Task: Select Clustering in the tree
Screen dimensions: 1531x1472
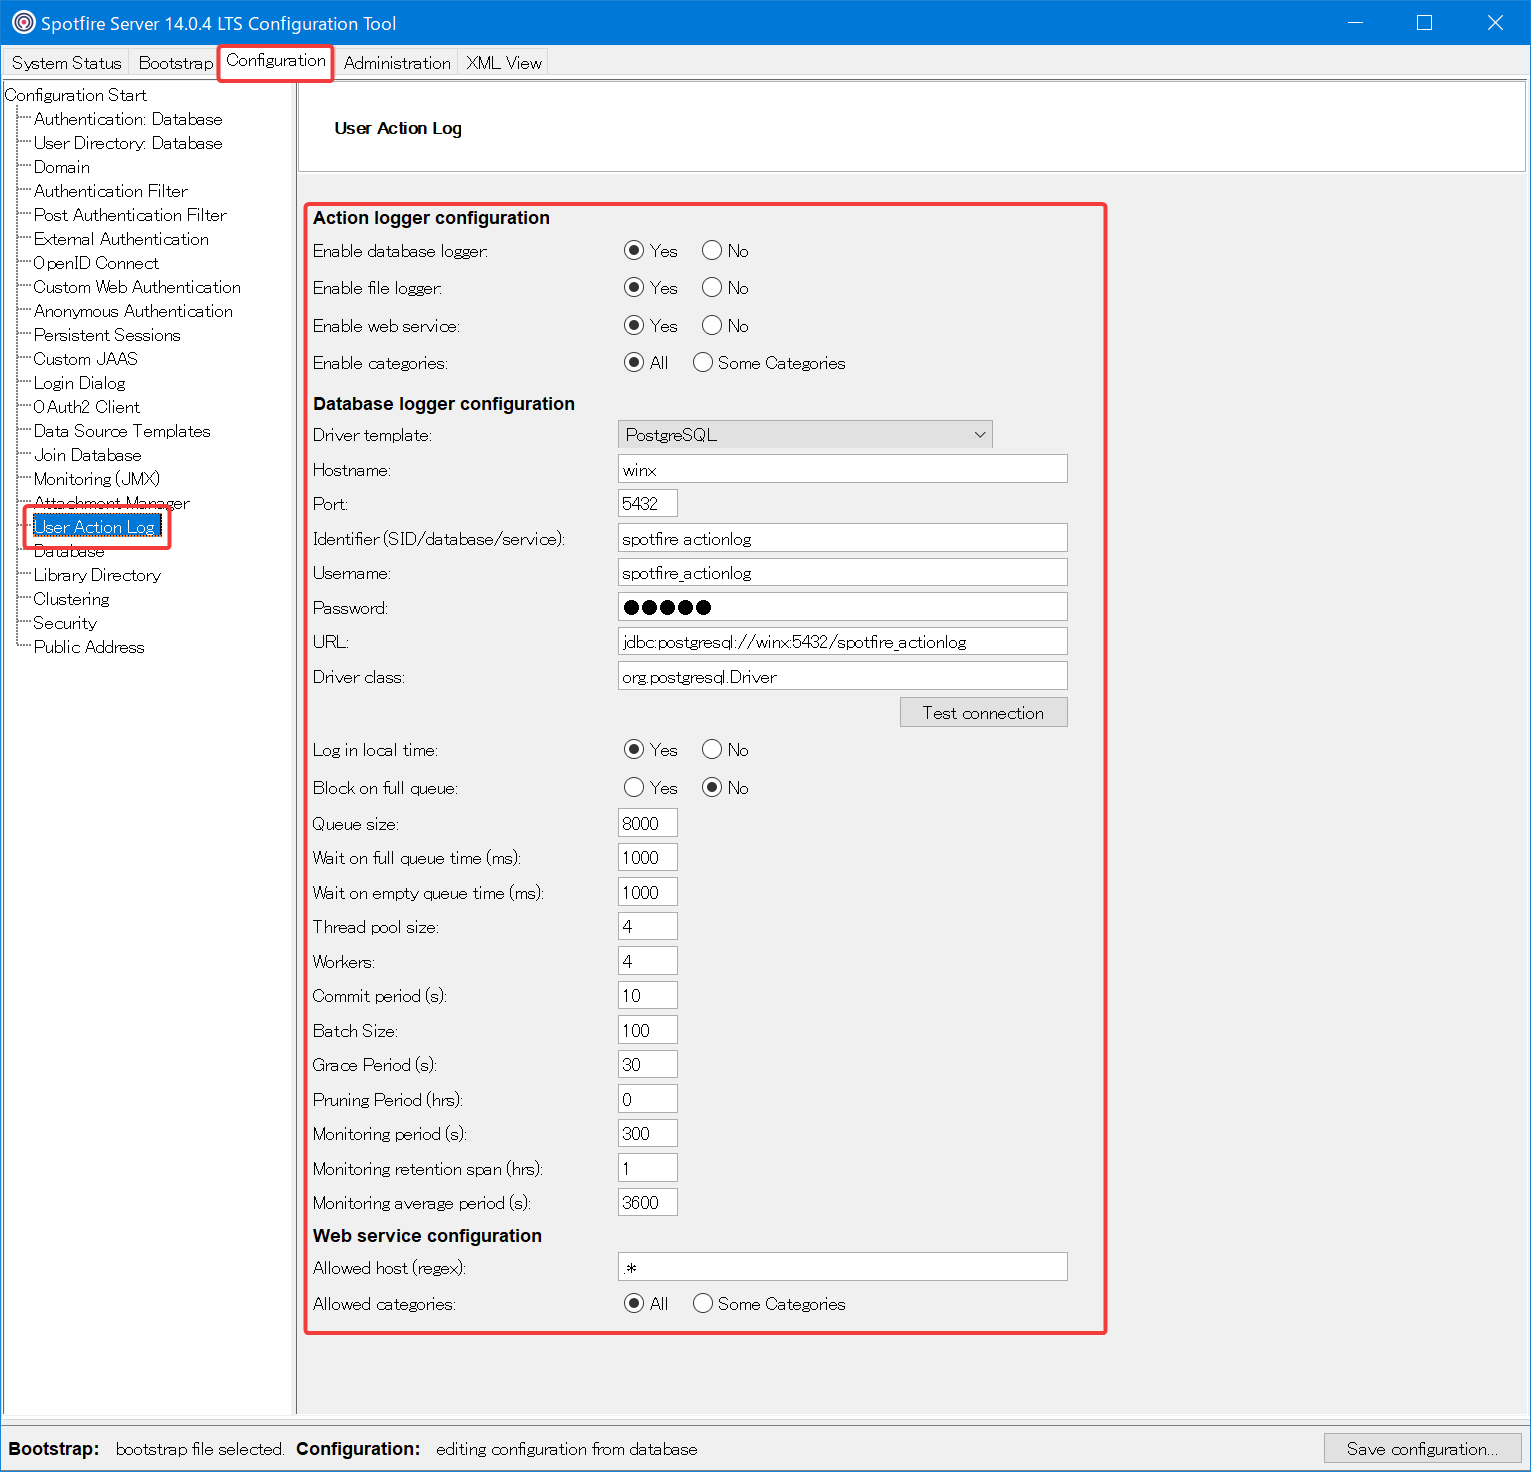Action: click(72, 599)
